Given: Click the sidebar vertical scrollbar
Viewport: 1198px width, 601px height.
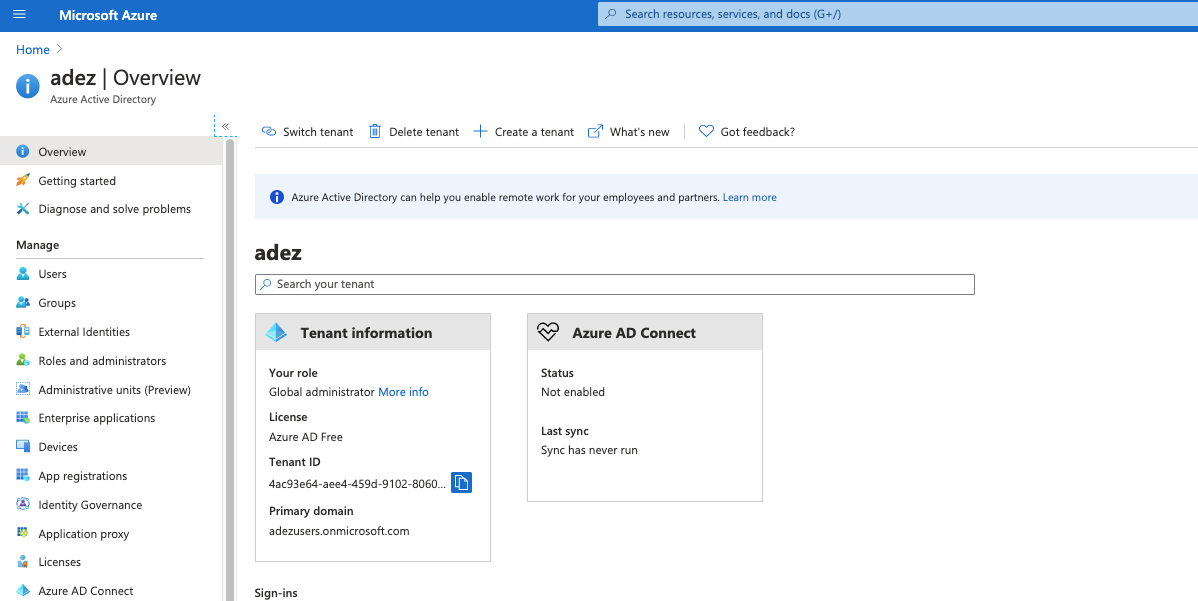Looking at the screenshot, I should pos(229,370).
